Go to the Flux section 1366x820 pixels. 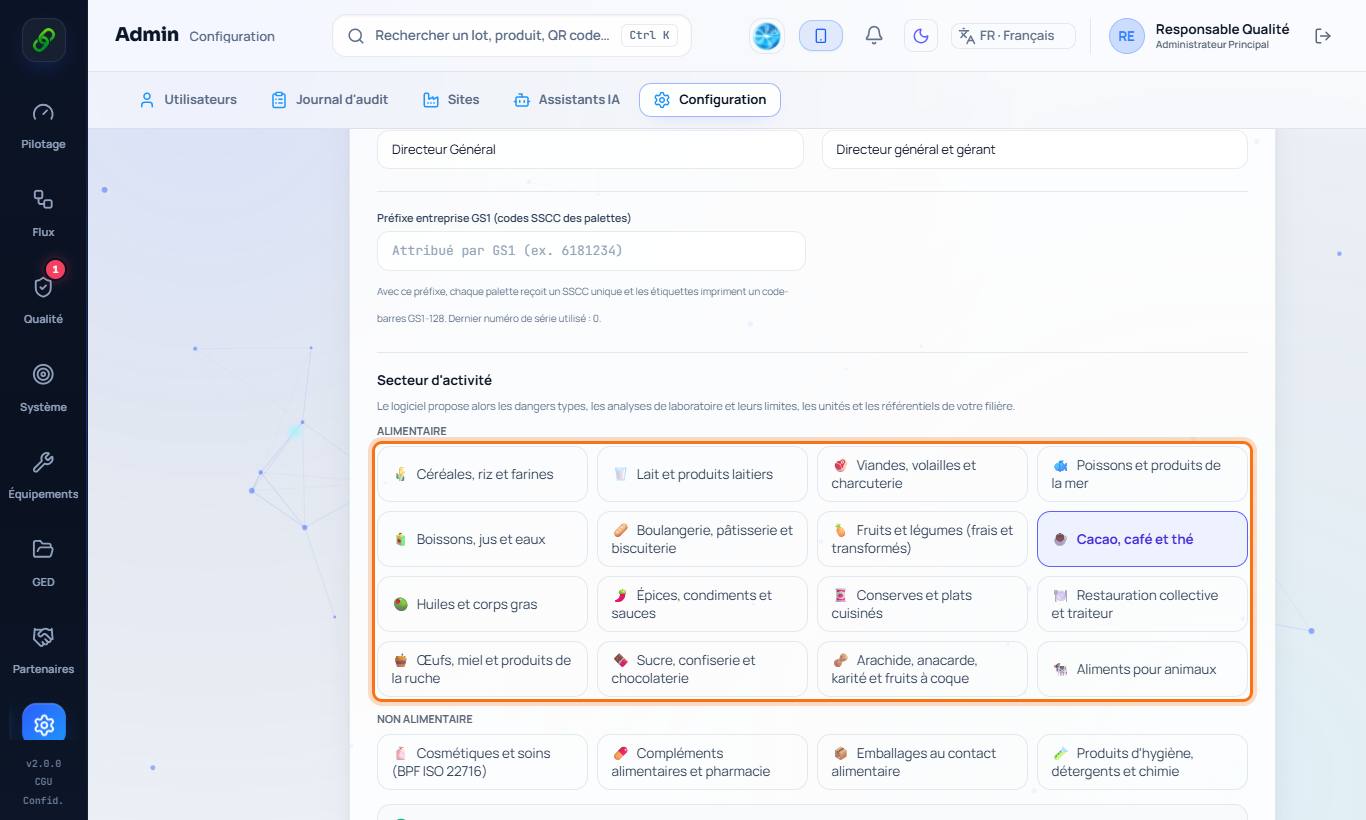[x=43, y=213]
